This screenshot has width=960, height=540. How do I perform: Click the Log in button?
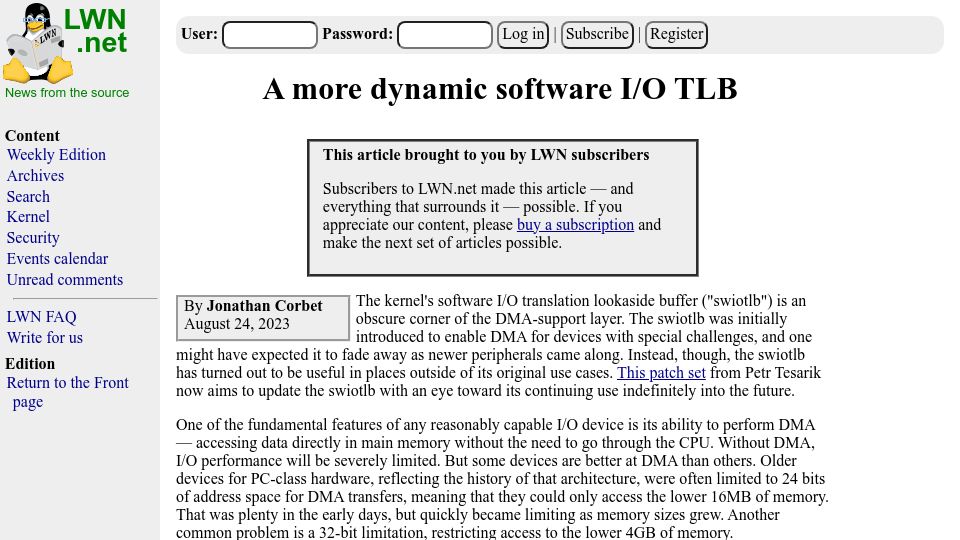tap(523, 34)
